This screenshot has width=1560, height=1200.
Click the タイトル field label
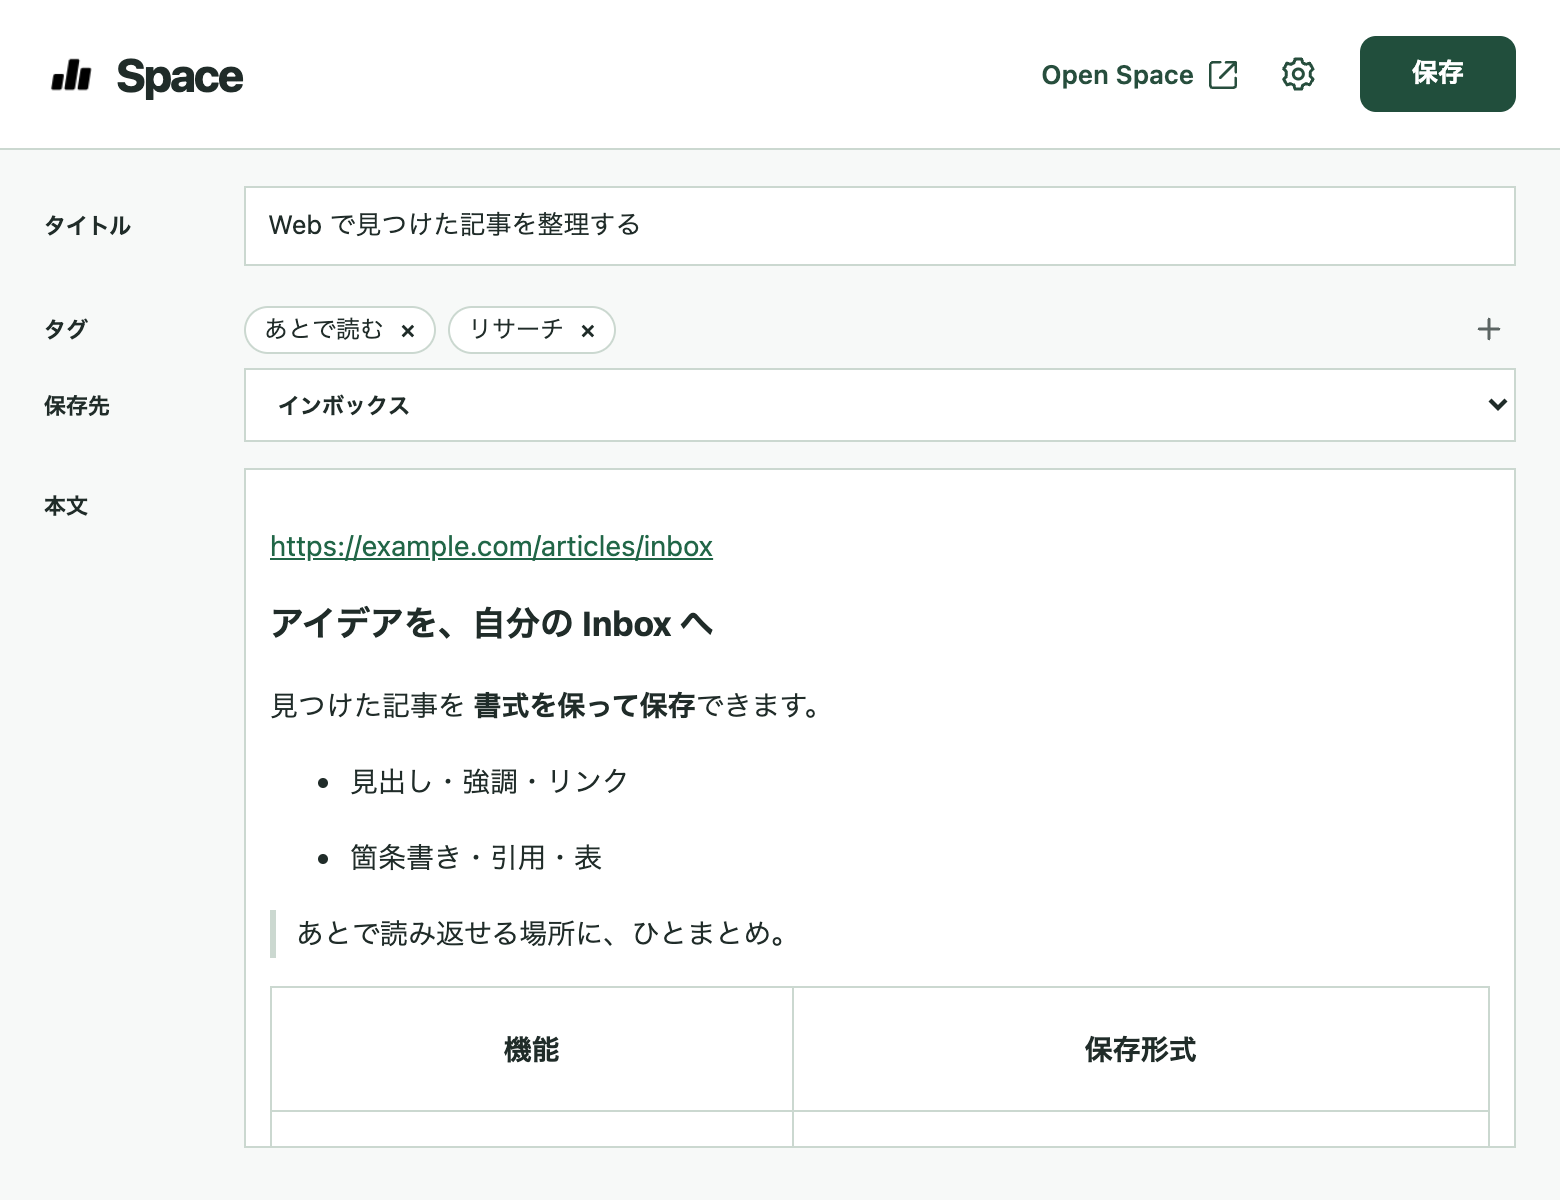coord(87,226)
